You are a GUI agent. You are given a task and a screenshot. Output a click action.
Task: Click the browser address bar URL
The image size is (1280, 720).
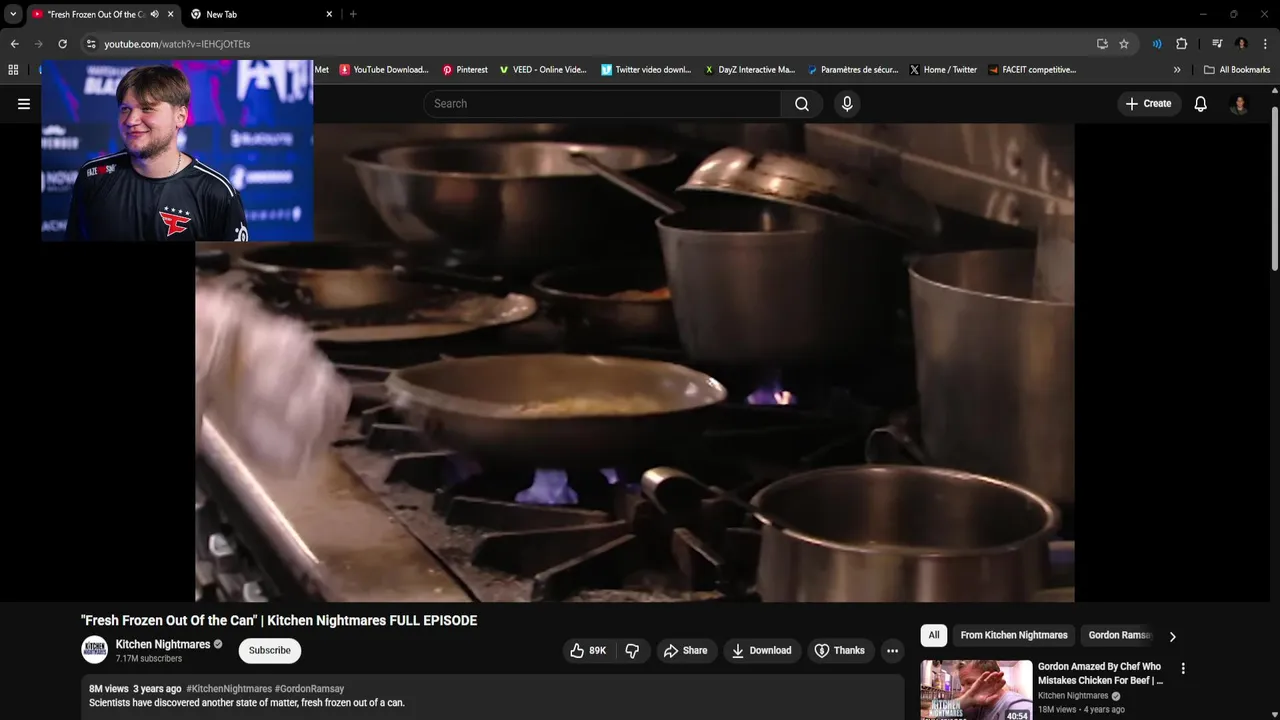pyautogui.click(x=177, y=44)
